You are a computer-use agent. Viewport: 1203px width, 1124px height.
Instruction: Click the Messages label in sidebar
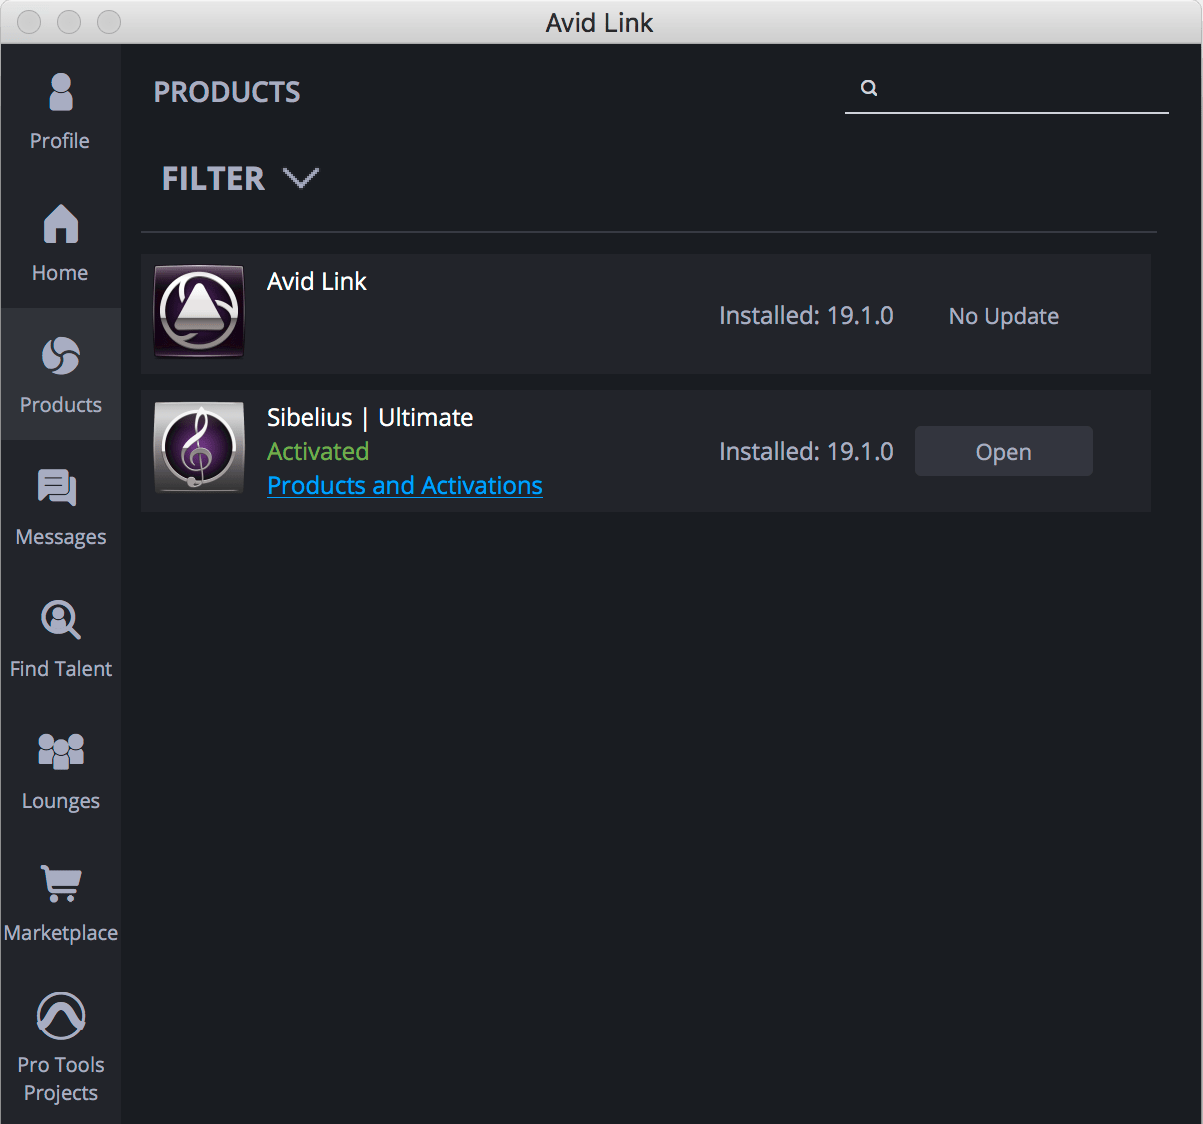61,537
